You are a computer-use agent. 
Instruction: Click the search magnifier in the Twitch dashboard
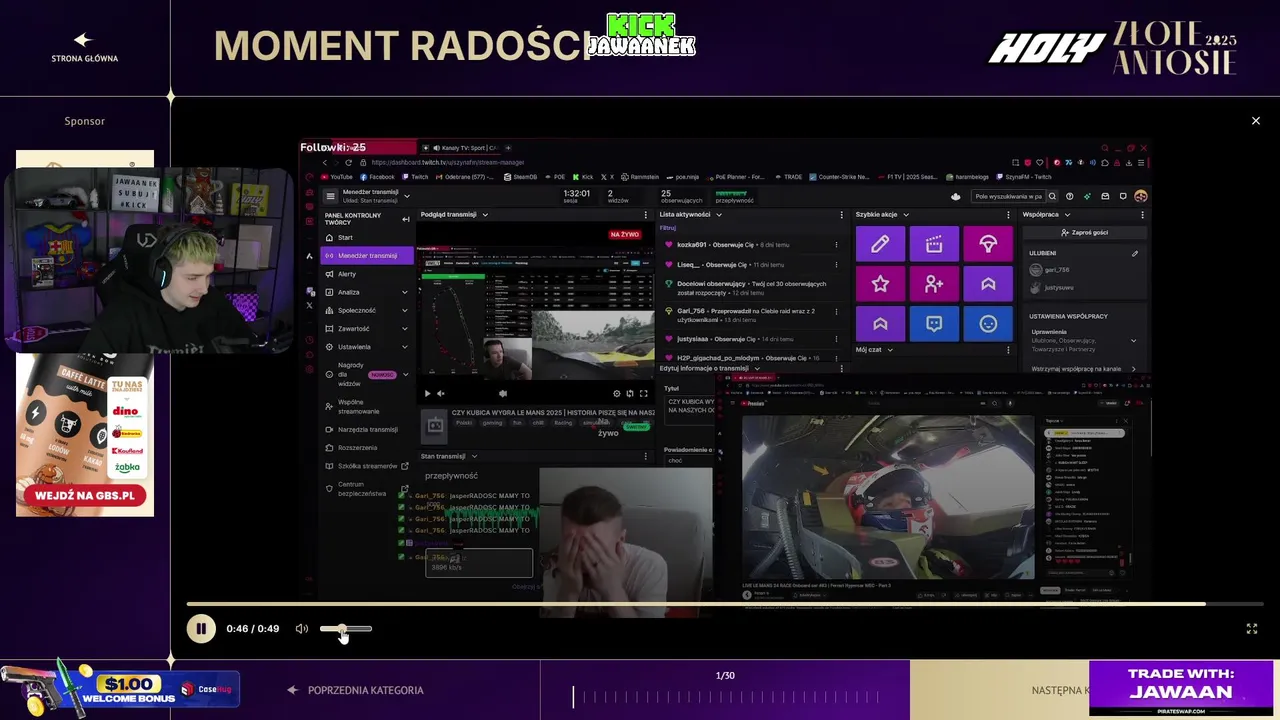tap(1052, 196)
